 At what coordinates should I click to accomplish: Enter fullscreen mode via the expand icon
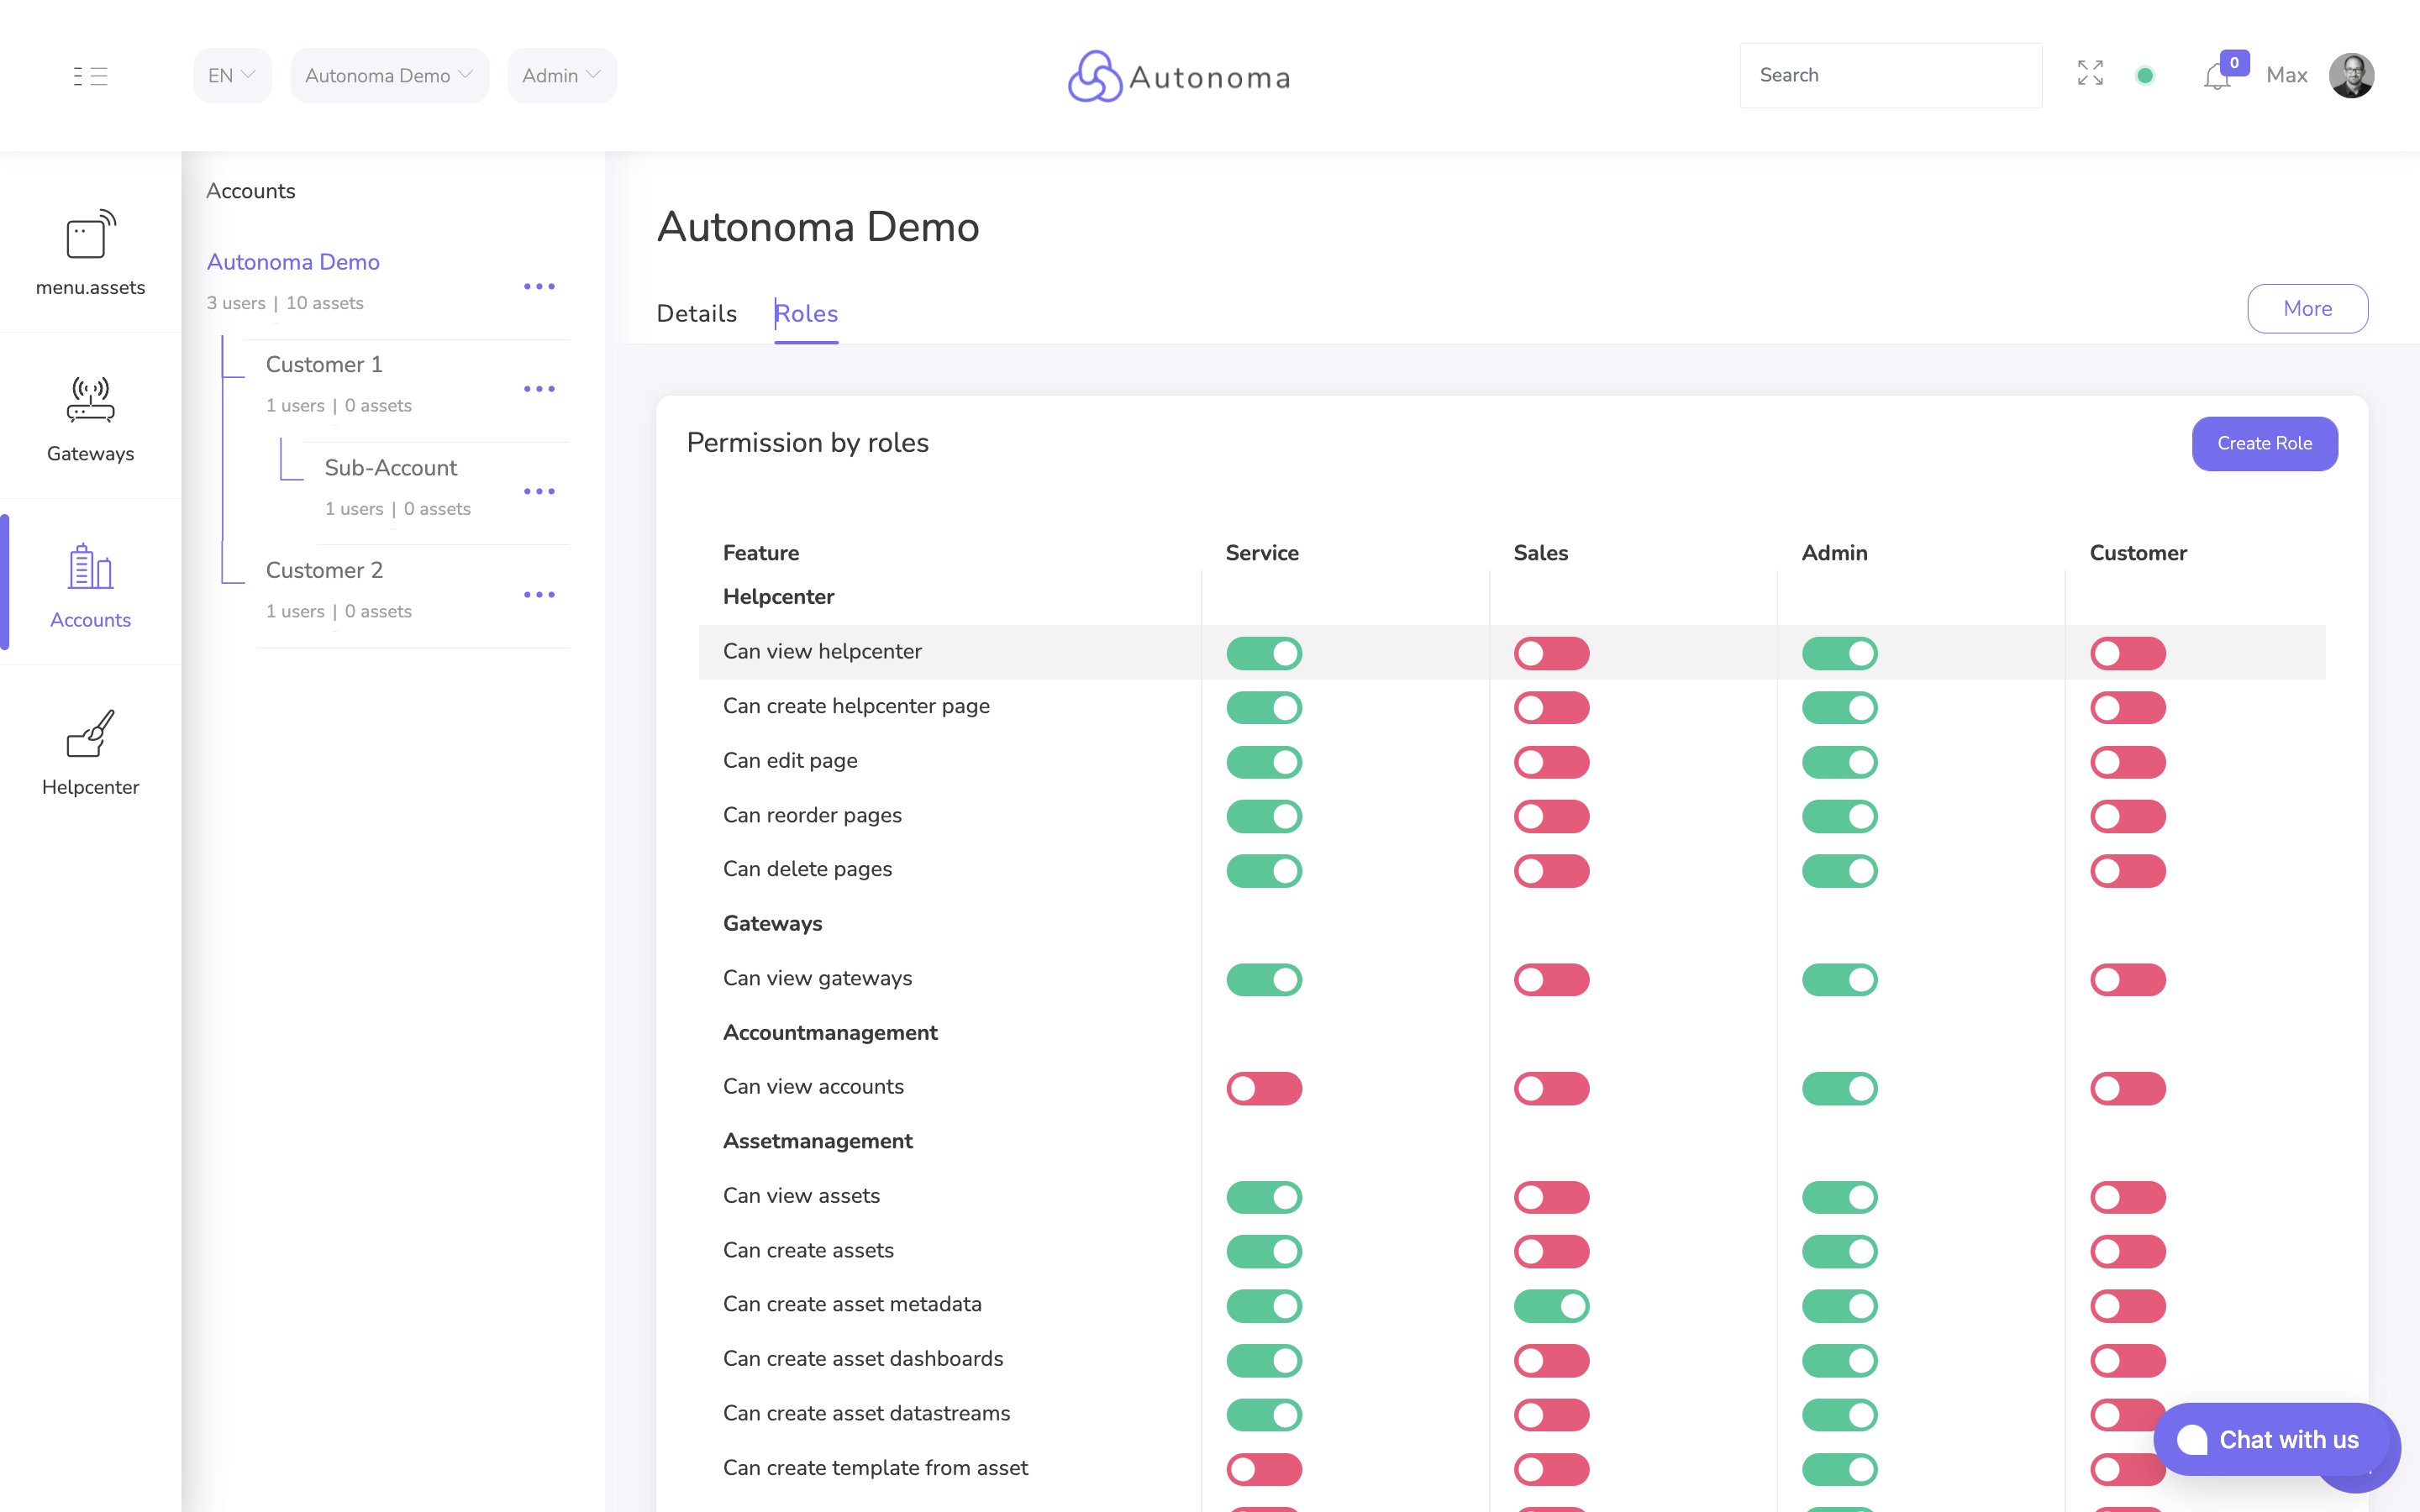tap(2090, 74)
